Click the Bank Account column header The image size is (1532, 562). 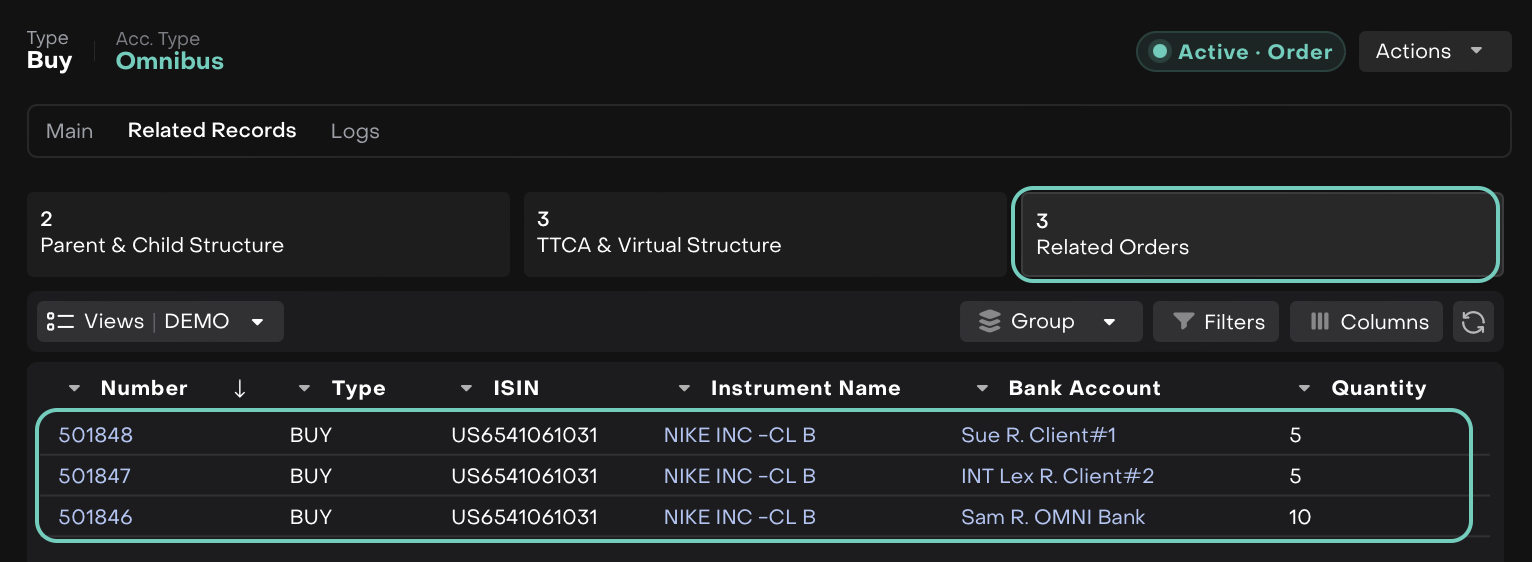[x=1084, y=389]
